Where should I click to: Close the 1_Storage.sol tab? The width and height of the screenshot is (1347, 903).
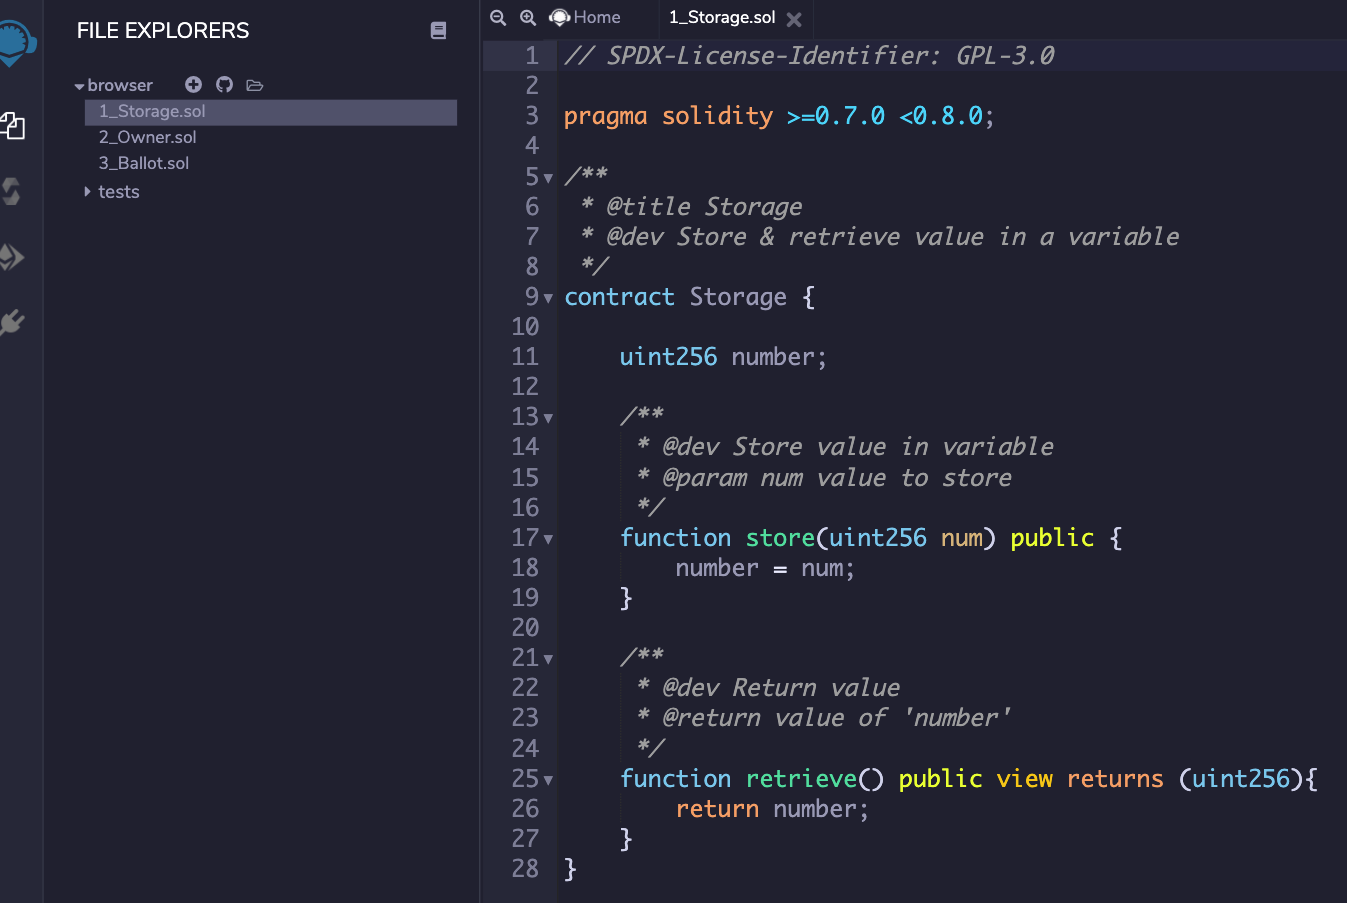pyautogui.click(x=792, y=17)
